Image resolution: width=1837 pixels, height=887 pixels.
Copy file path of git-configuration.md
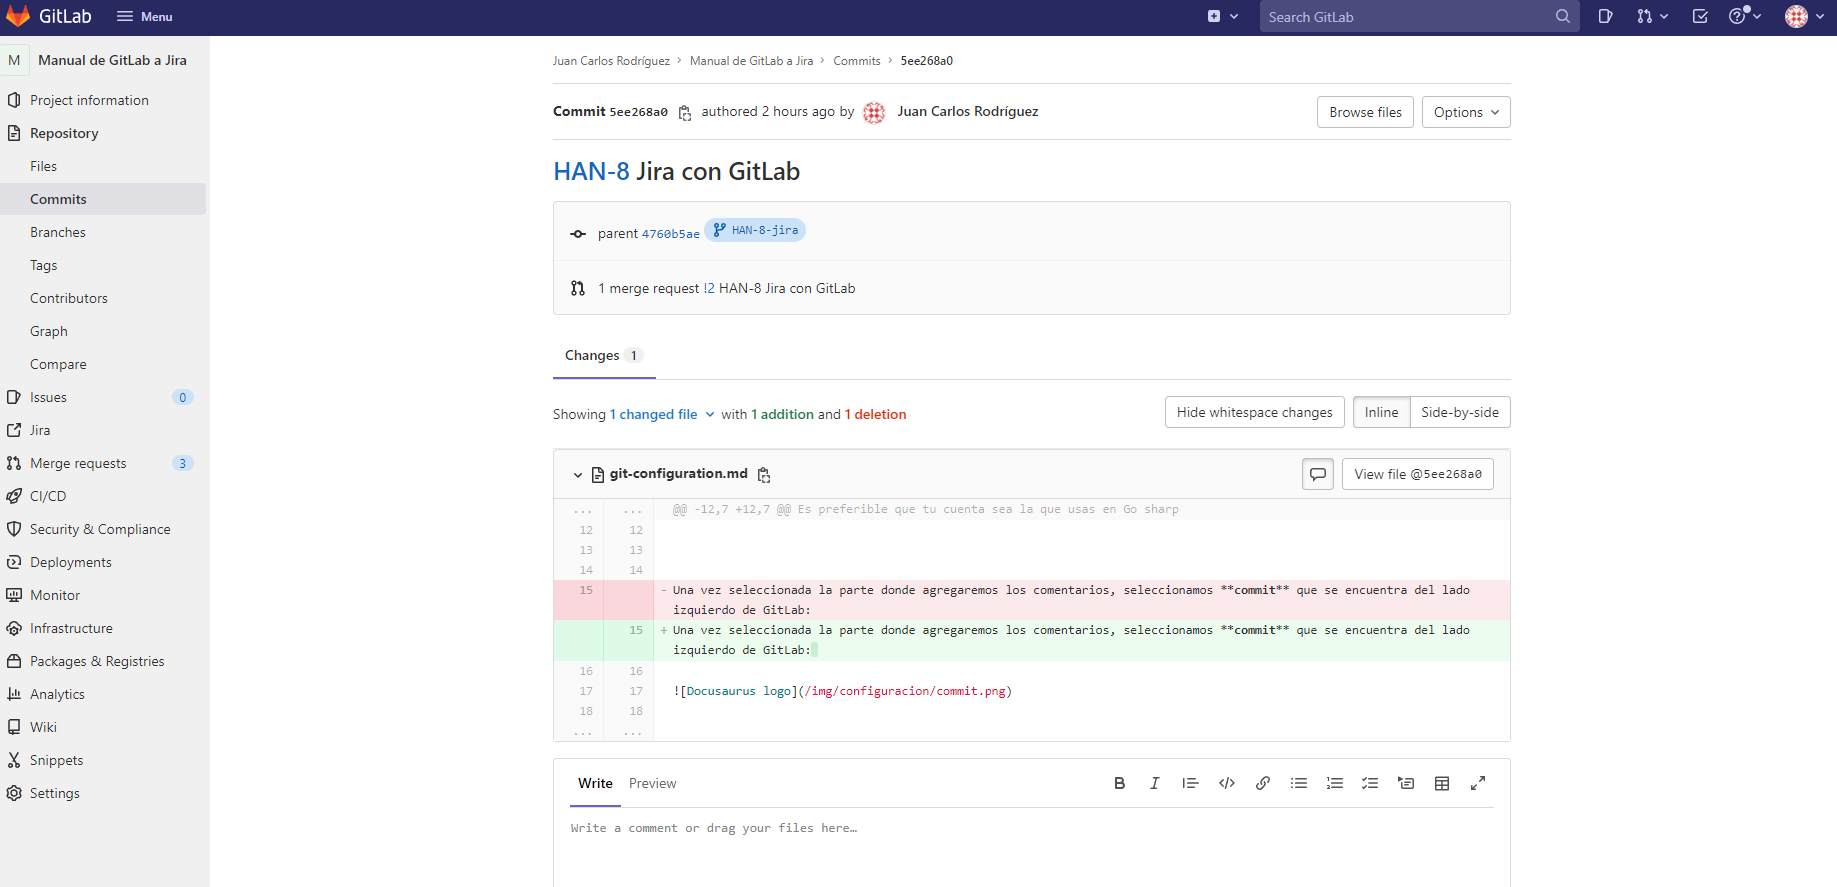point(764,475)
